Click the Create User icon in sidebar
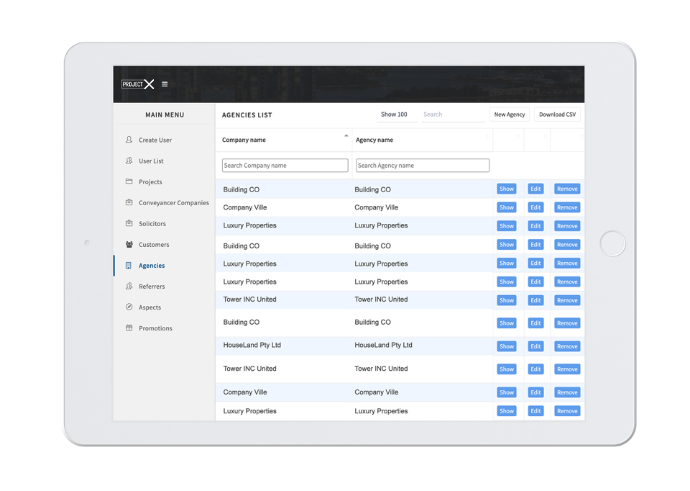Screen dimensions: 690x491 pos(129,140)
